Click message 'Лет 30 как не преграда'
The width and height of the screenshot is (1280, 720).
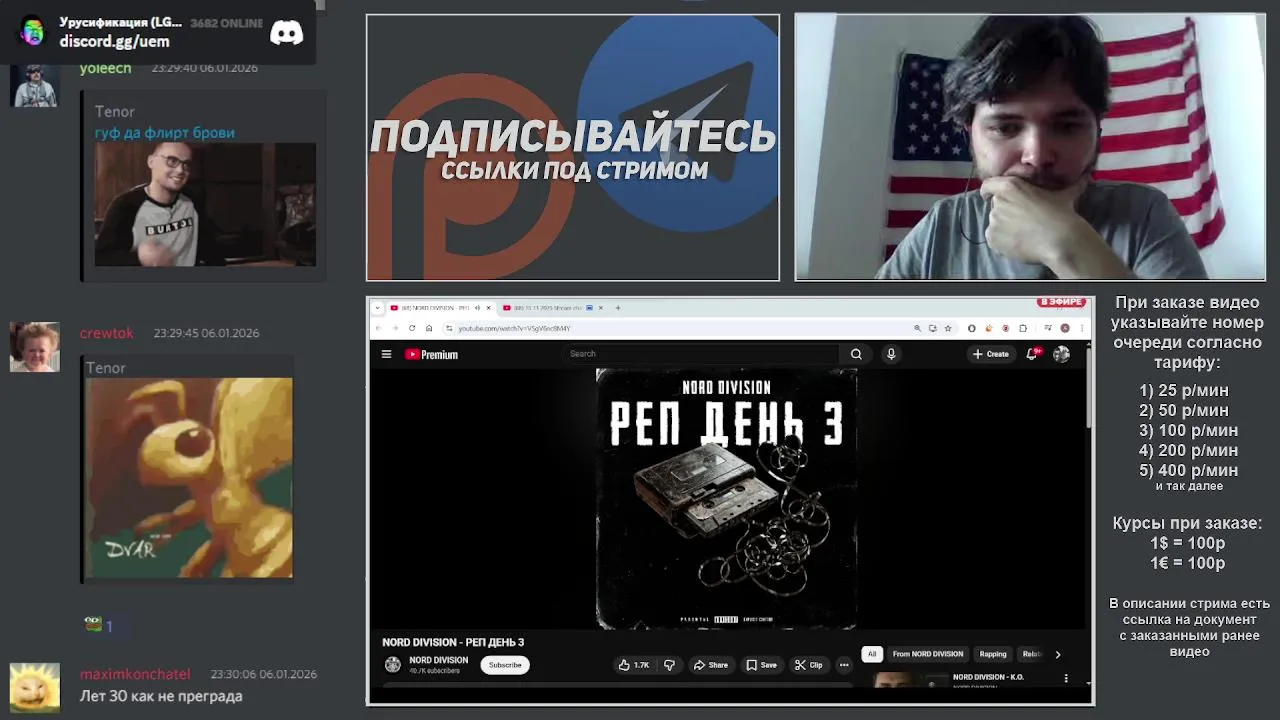tap(161, 696)
